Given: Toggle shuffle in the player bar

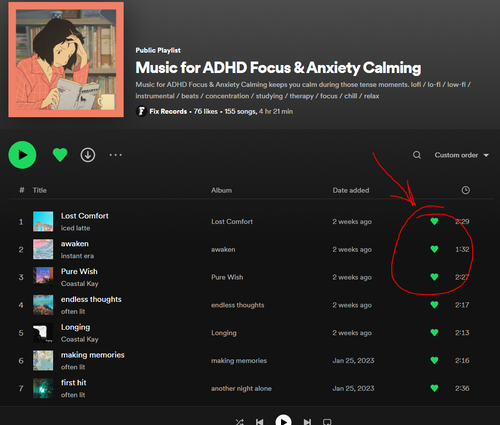Looking at the screenshot, I should coord(240,422).
